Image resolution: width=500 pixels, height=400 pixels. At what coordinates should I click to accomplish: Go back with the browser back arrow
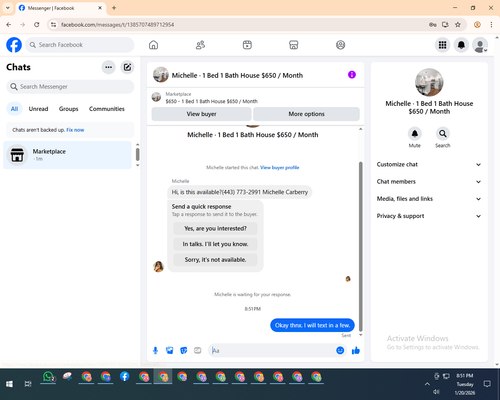(x=9, y=25)
